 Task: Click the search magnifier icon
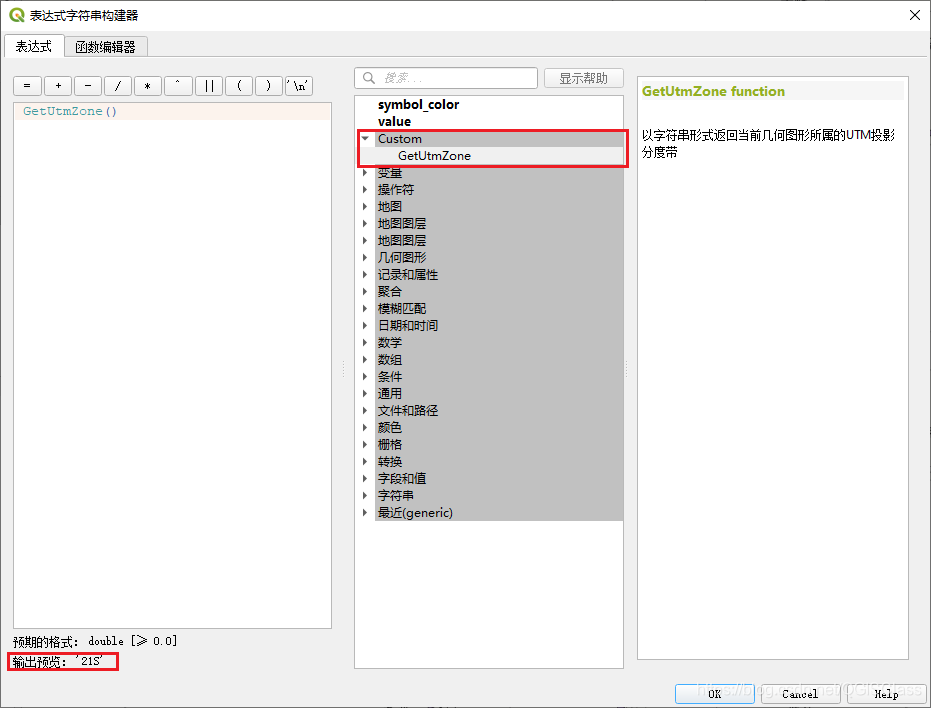(369, 78)
